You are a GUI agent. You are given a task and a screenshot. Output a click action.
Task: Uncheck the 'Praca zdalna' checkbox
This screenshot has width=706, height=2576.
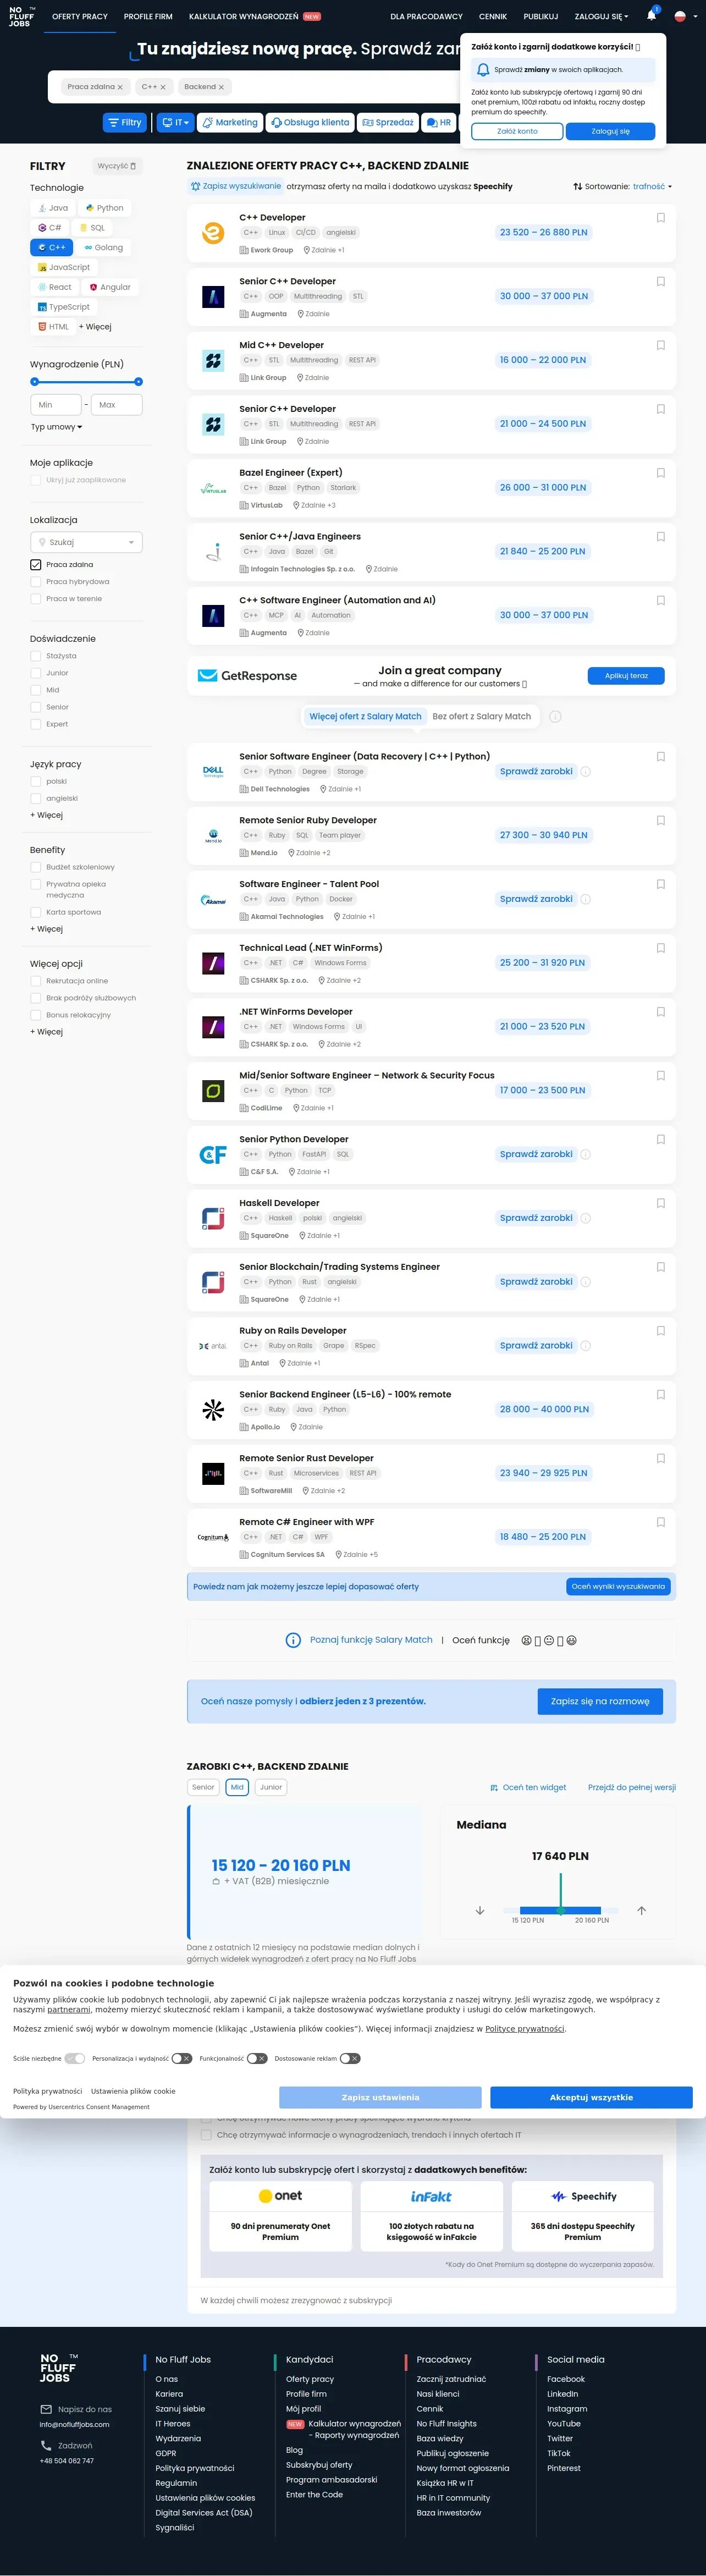36,564
